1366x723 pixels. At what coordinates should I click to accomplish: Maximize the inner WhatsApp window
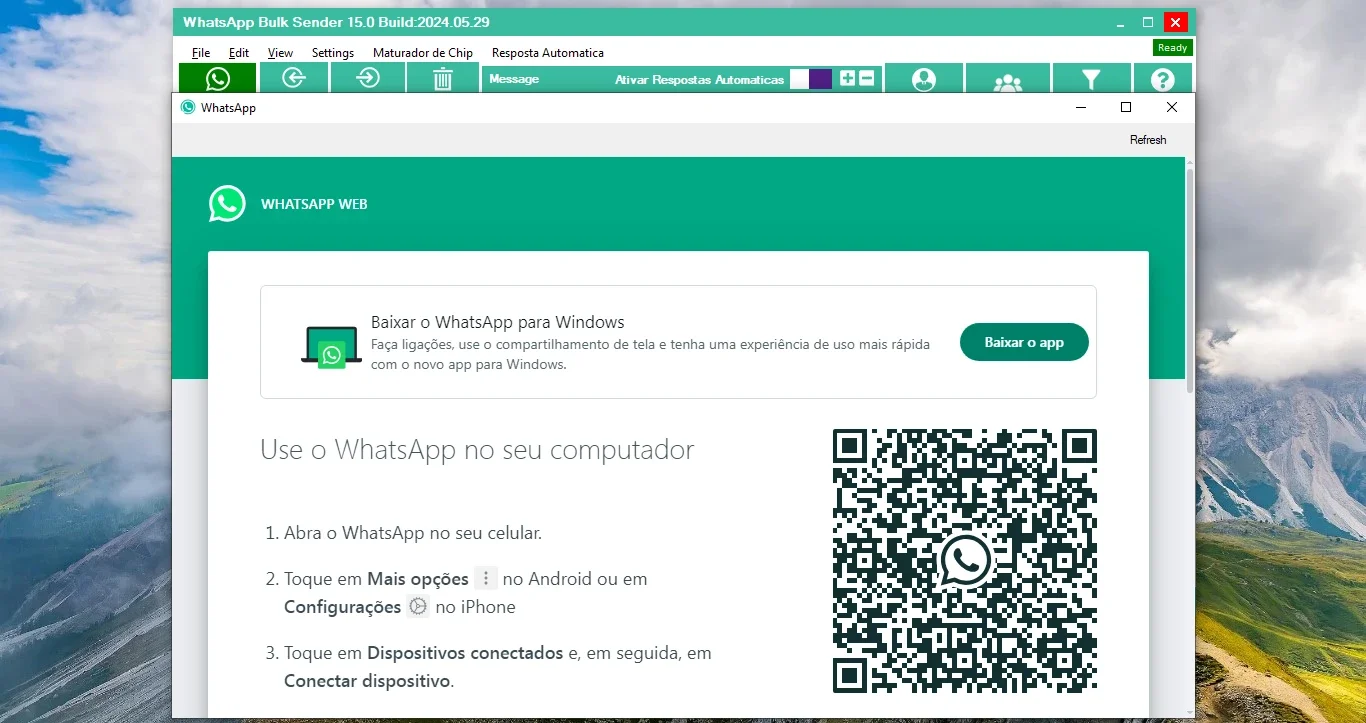[x=1126, y=107]
